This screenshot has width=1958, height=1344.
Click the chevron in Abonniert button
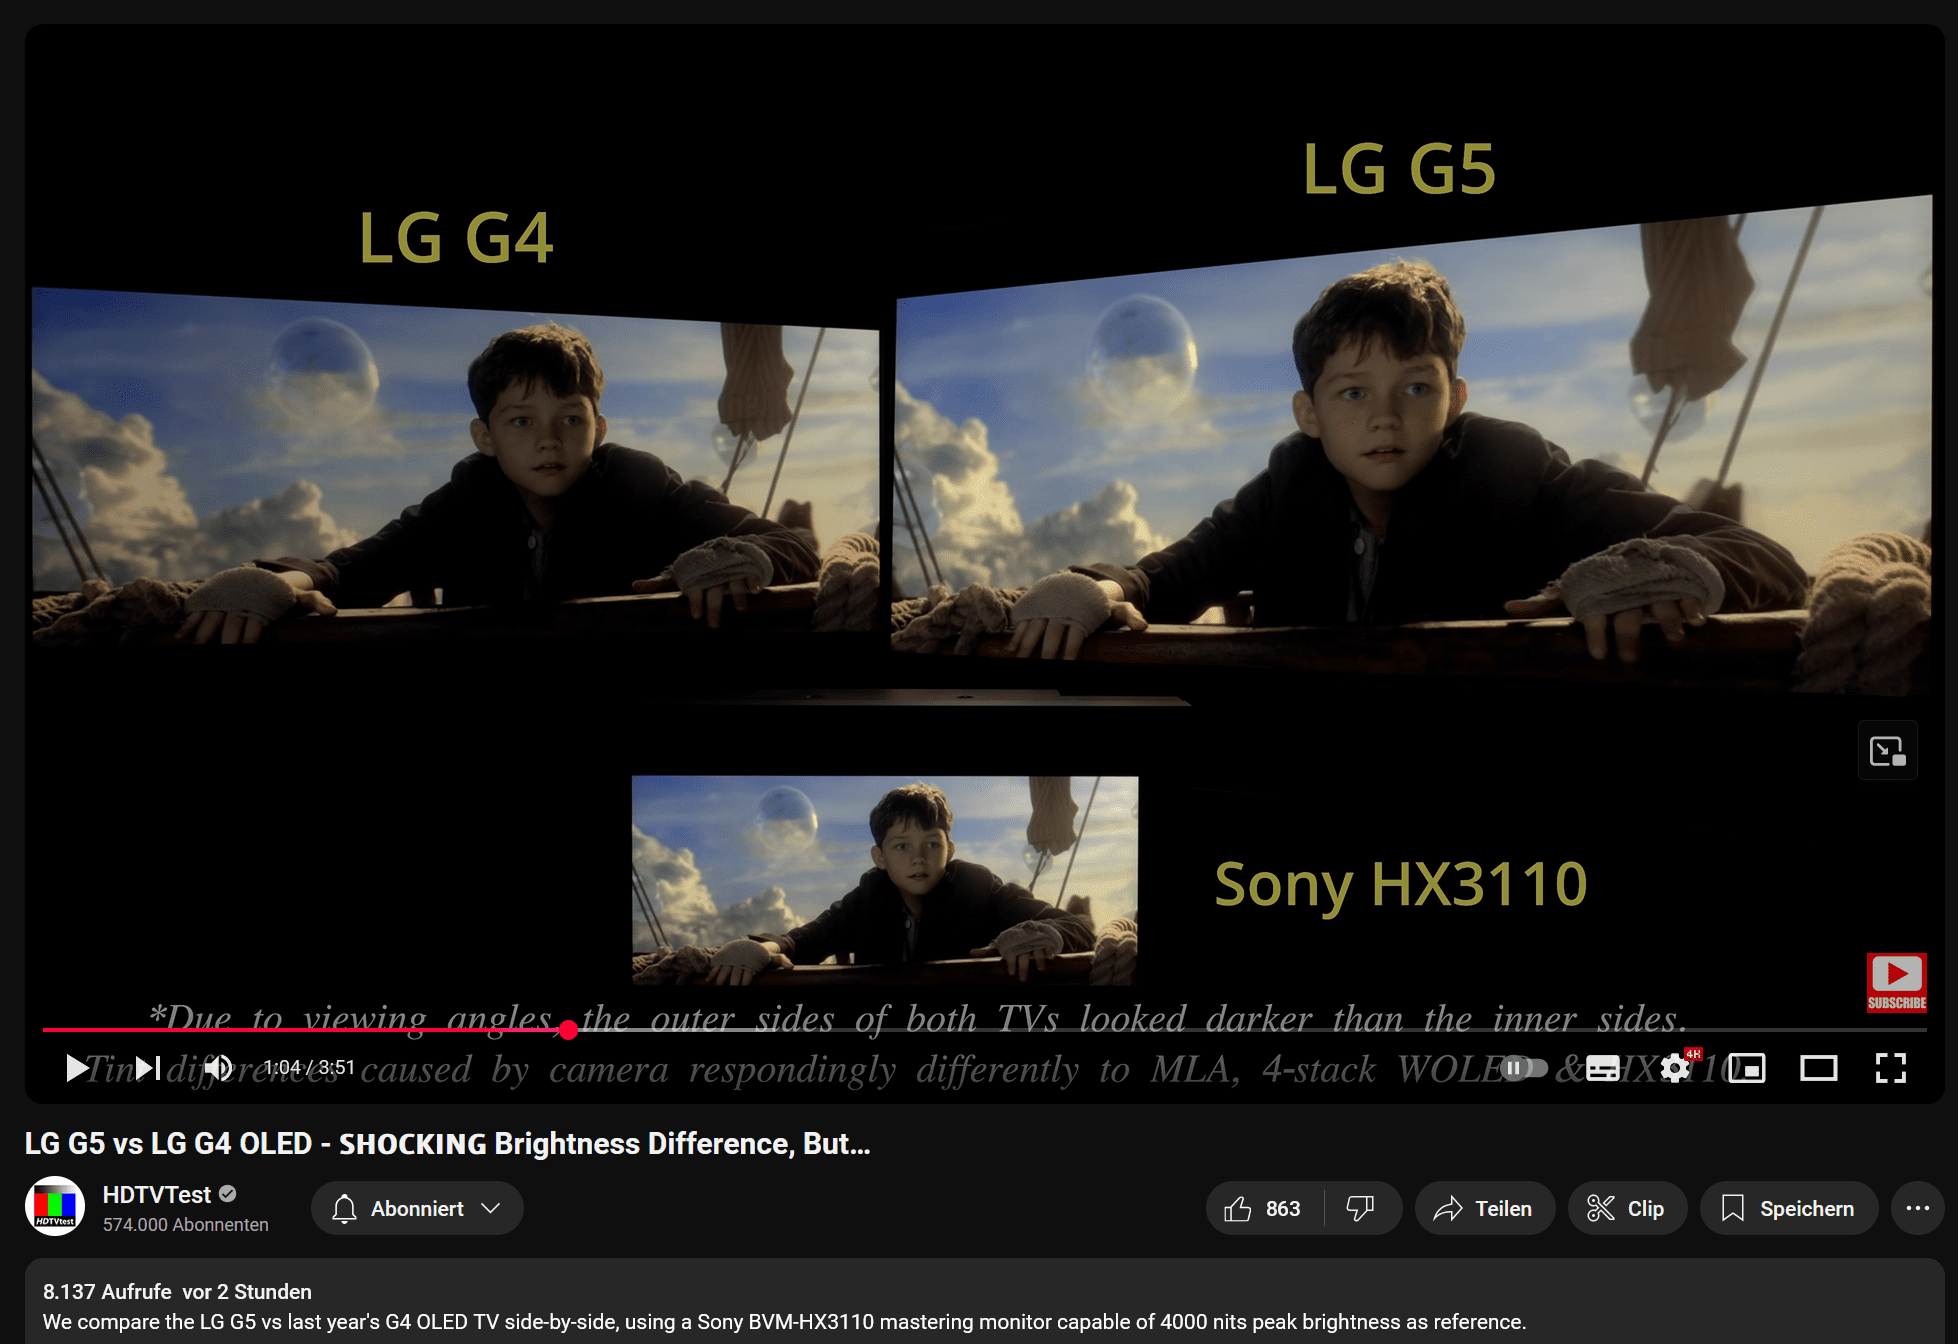tap(490, 1208)
